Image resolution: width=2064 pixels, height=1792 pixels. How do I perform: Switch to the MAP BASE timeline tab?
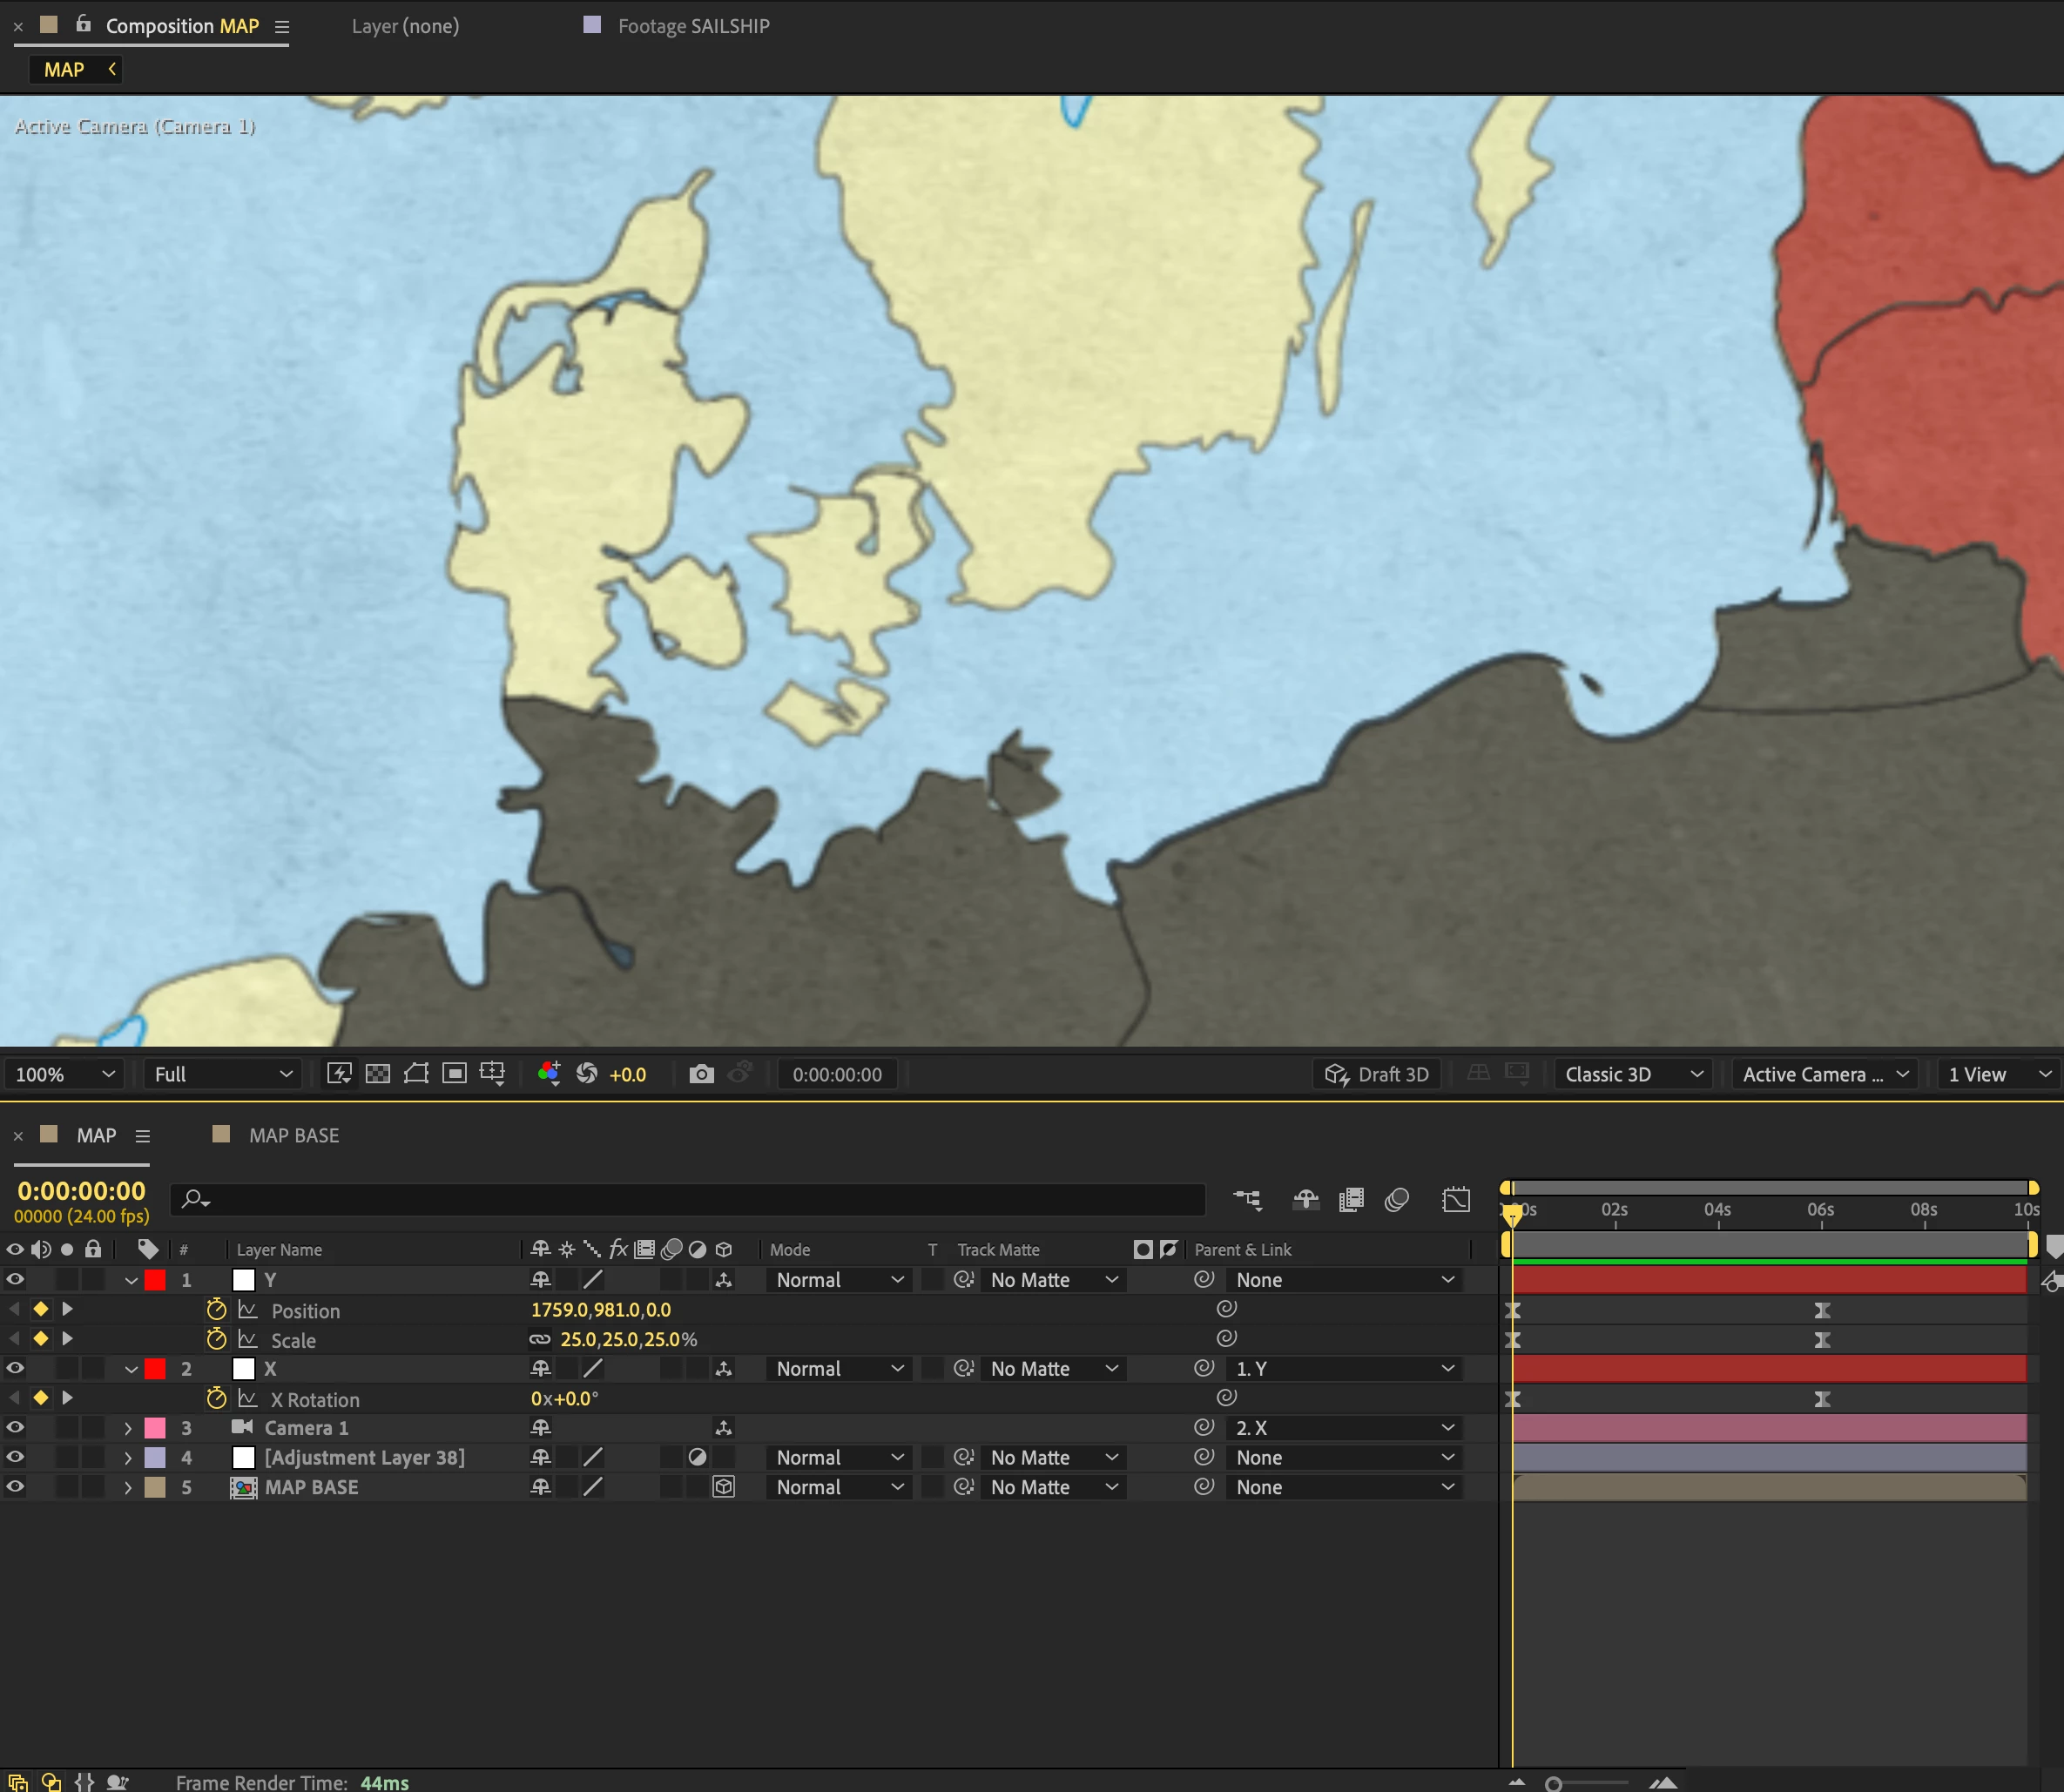coord(293,1135)
